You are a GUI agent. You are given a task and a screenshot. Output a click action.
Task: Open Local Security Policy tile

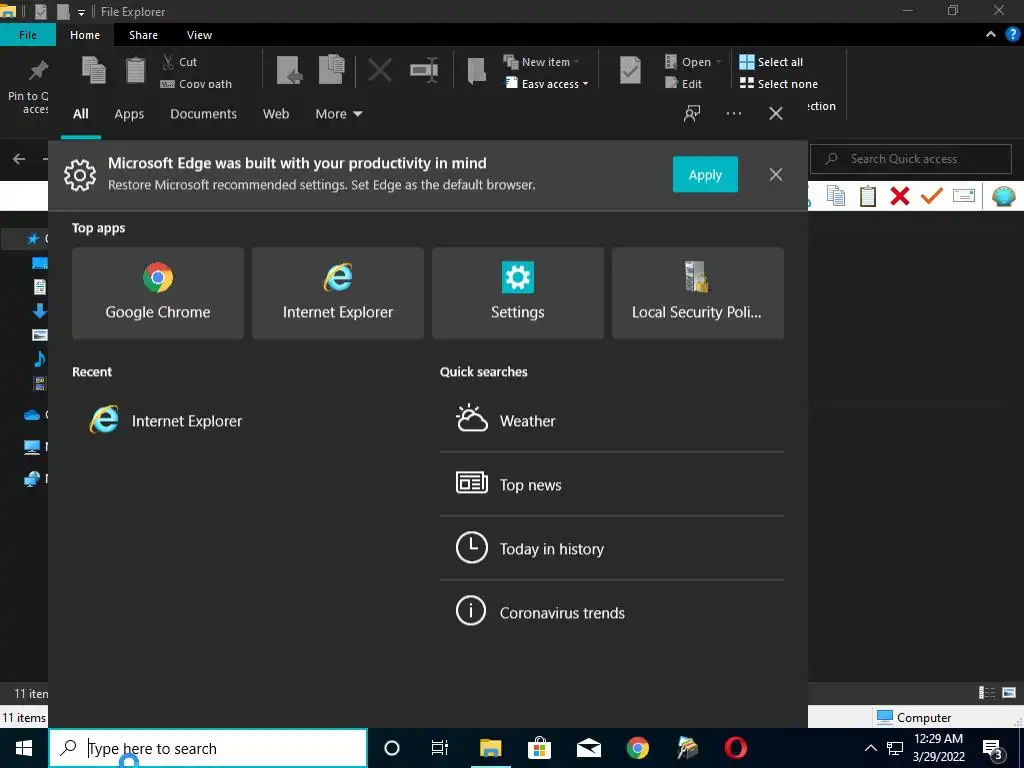pos(697,293)
